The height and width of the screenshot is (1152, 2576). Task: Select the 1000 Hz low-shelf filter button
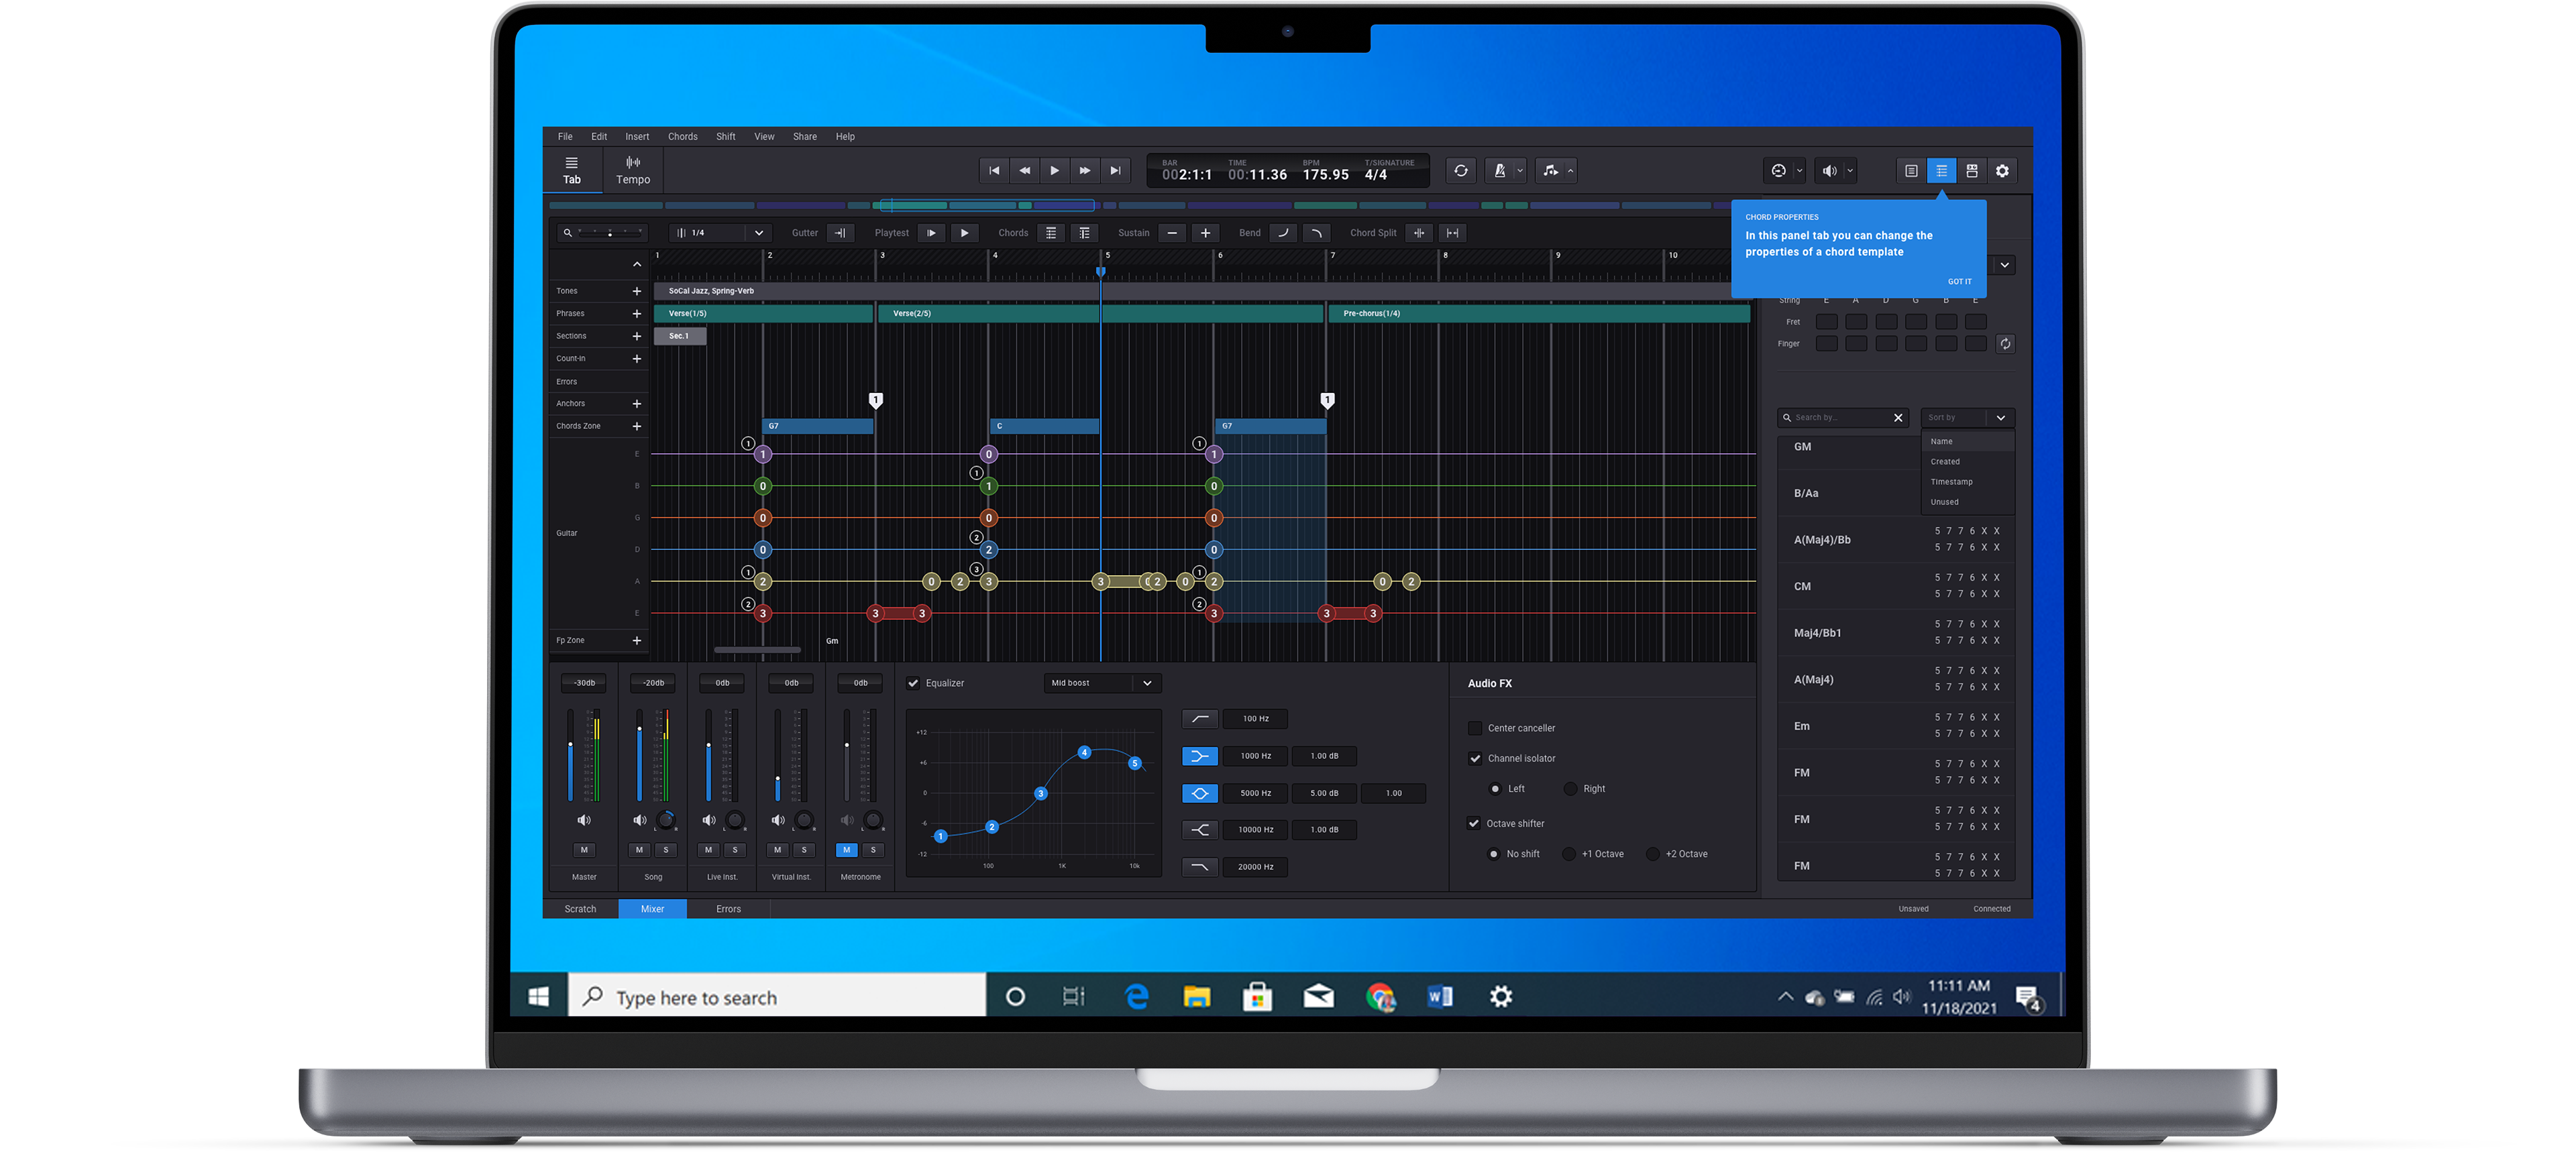click(1200, 756)
